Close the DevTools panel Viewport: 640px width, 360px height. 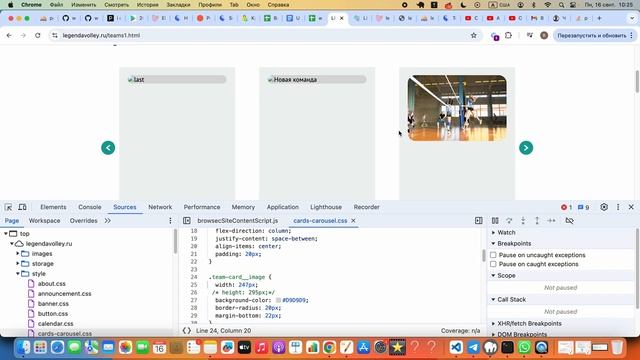(x=631, y=207)
